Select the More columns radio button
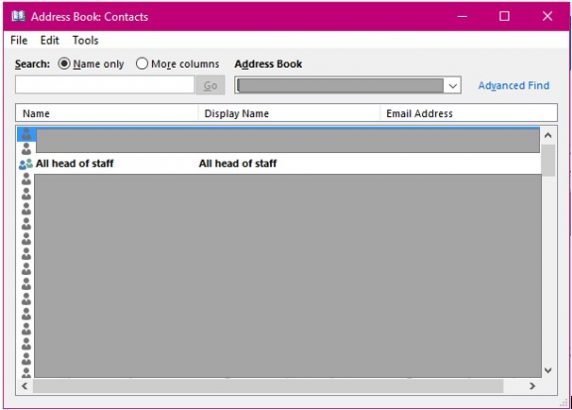Screen dimensions: 572x410 (142, 64)
